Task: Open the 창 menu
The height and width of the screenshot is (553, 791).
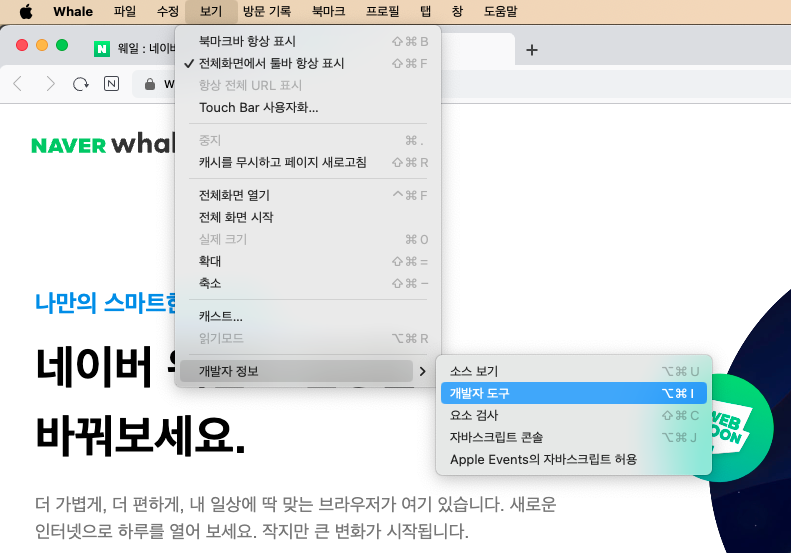Action: pos(458,11)
